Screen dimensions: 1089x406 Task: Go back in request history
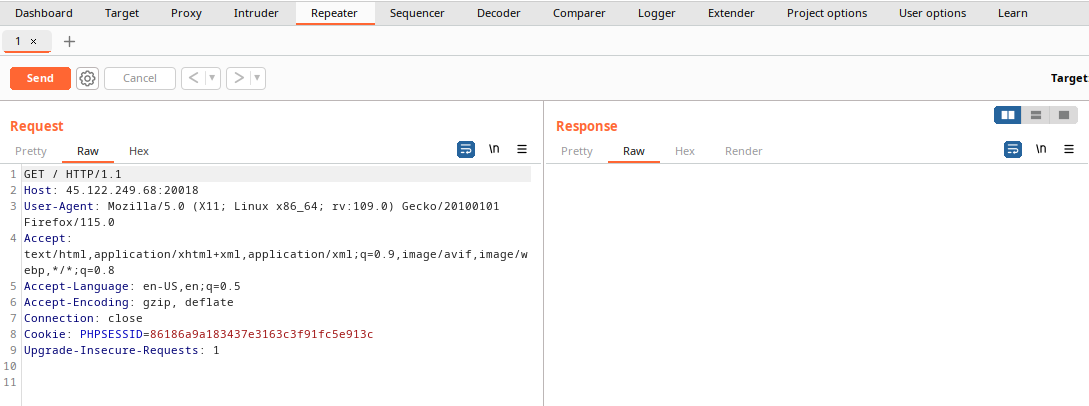point(194,78)
